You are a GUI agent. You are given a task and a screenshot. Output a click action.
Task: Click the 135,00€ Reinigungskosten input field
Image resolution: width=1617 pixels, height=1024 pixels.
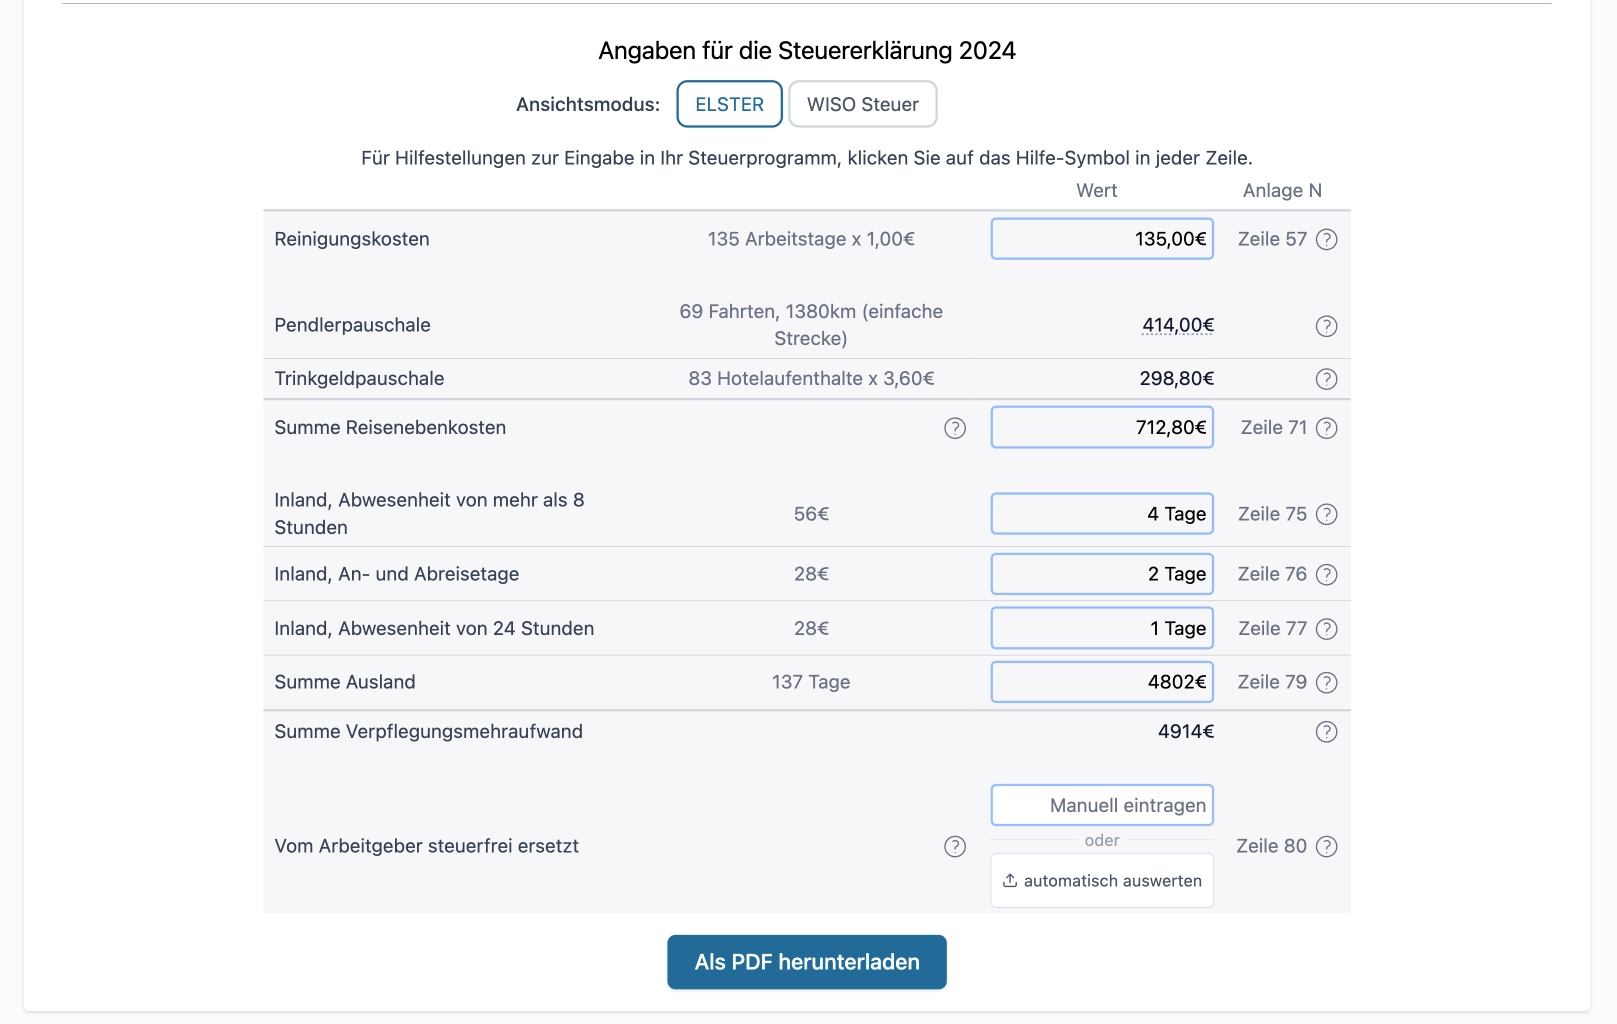tap(1101, 238)
